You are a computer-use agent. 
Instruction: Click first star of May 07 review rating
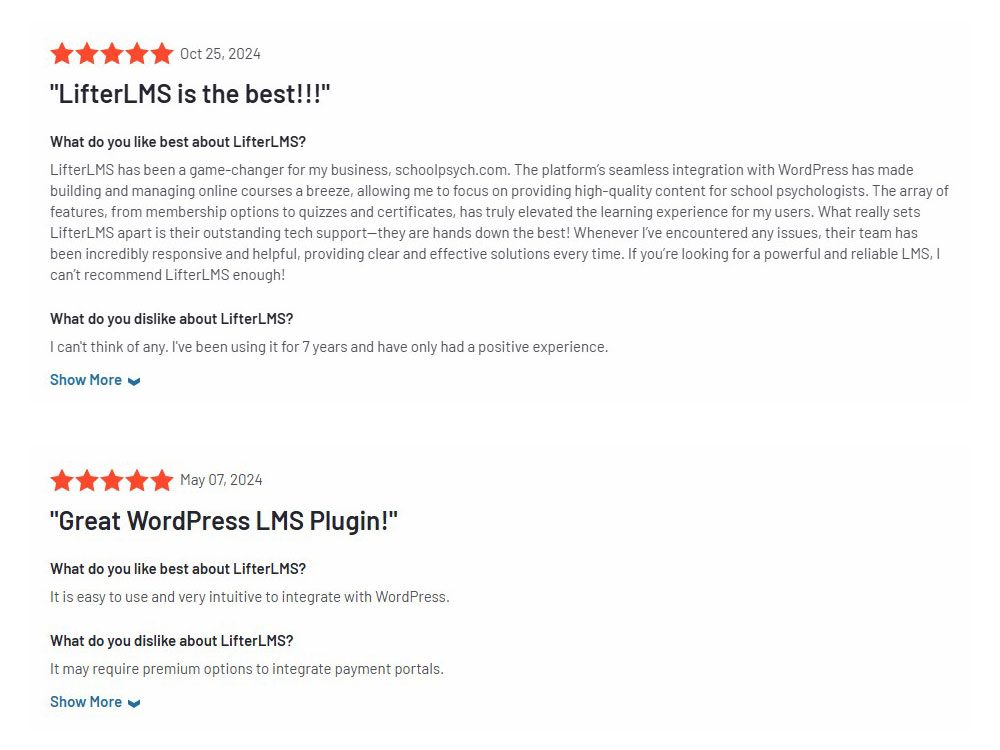click(62, 480)
